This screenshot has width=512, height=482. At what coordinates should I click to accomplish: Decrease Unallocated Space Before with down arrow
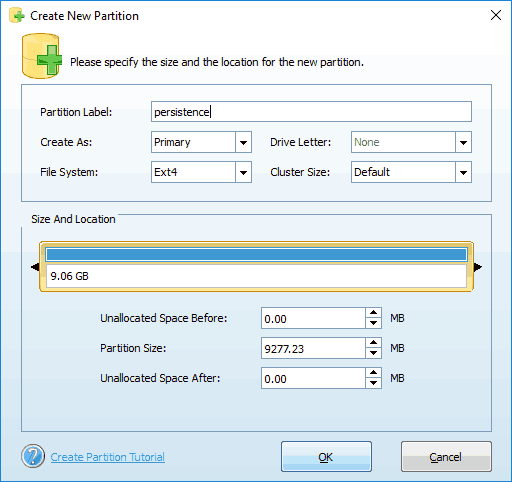click(373, 323)
